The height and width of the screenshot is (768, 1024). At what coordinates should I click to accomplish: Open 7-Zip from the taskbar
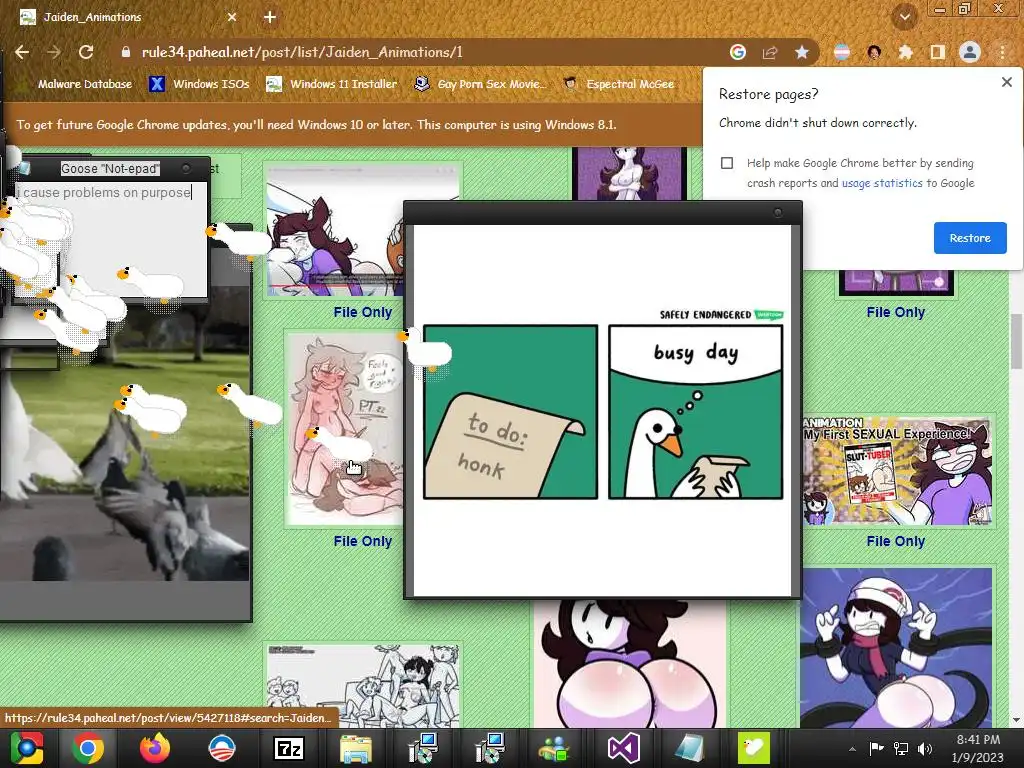coord(288,748)
